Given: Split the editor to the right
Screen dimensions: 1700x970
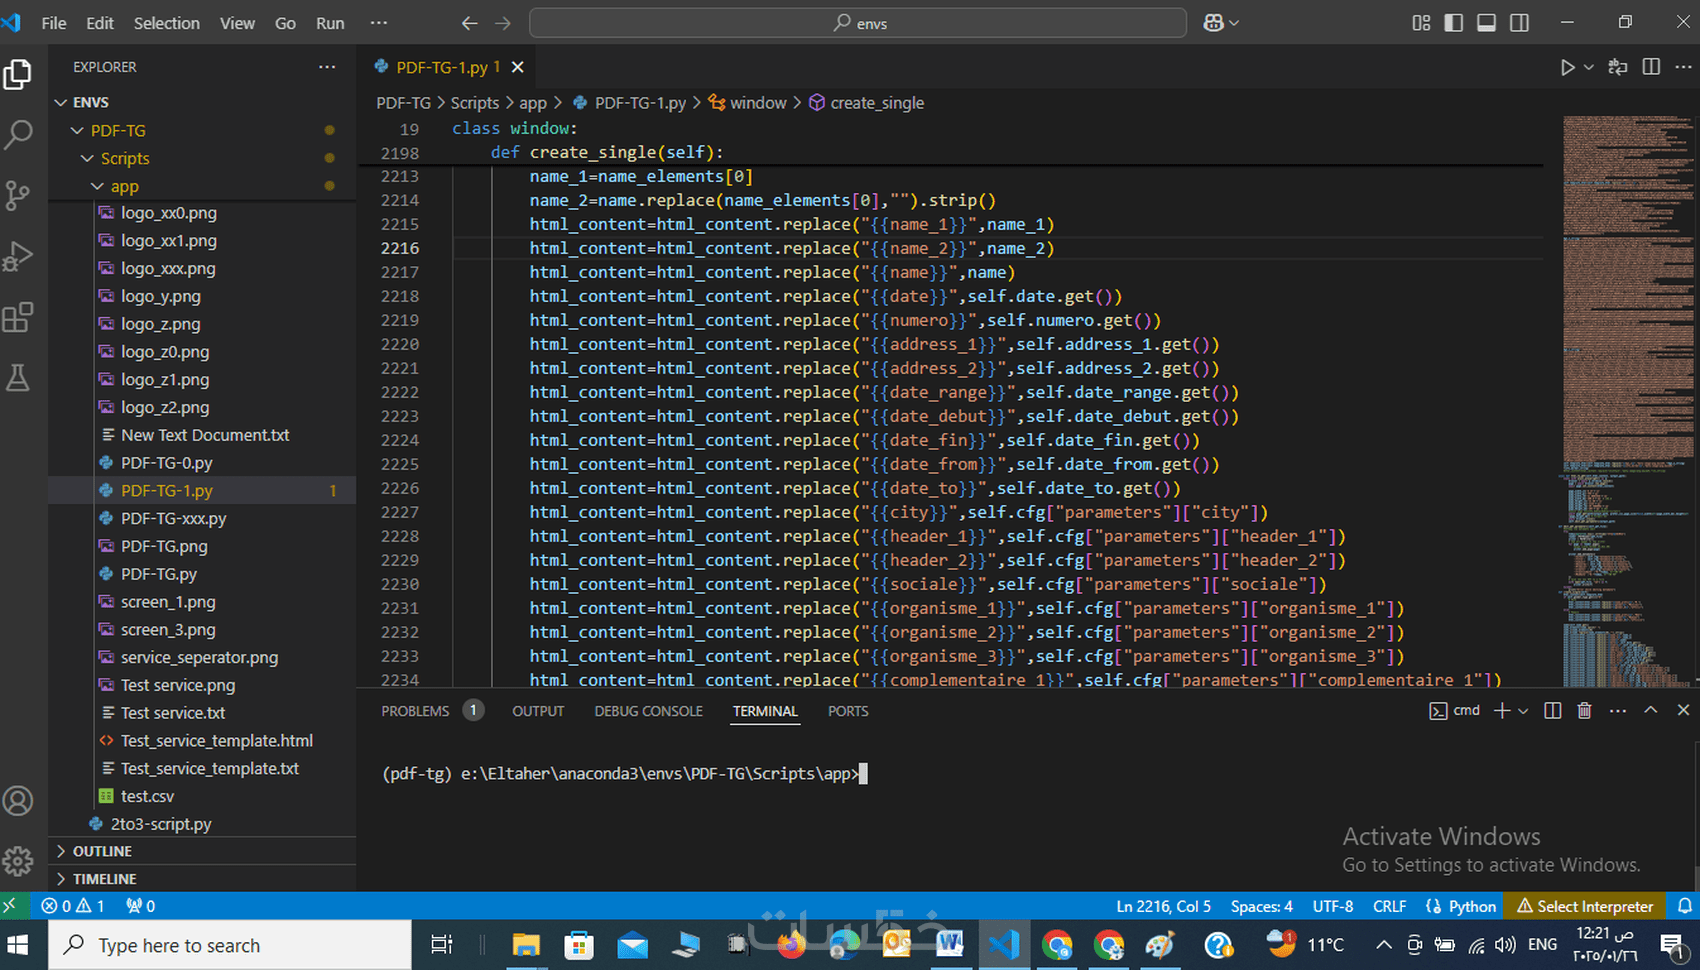Looking at the screenshot, I should point(1651,67).
